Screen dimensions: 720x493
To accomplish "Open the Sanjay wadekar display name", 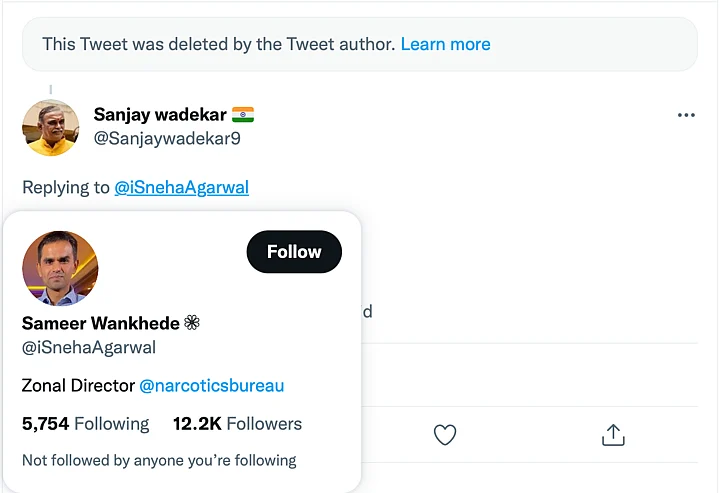I will click(160, 115).
